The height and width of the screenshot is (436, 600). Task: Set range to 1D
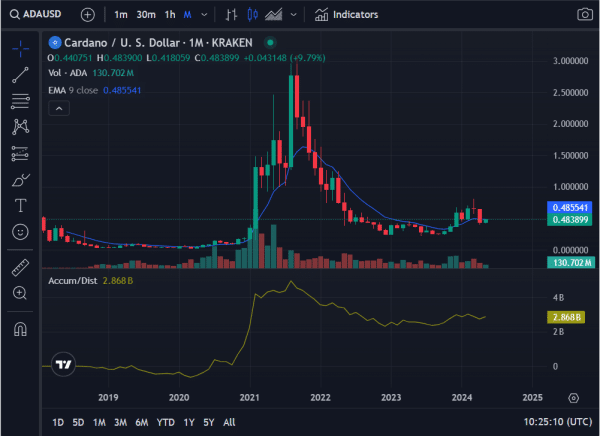[58, 422]
